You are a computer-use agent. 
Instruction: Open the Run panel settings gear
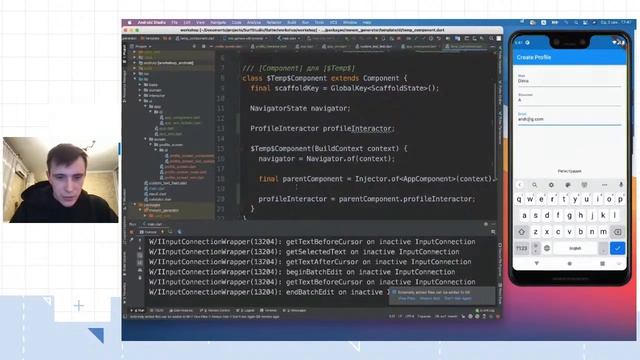pos(486,224)
